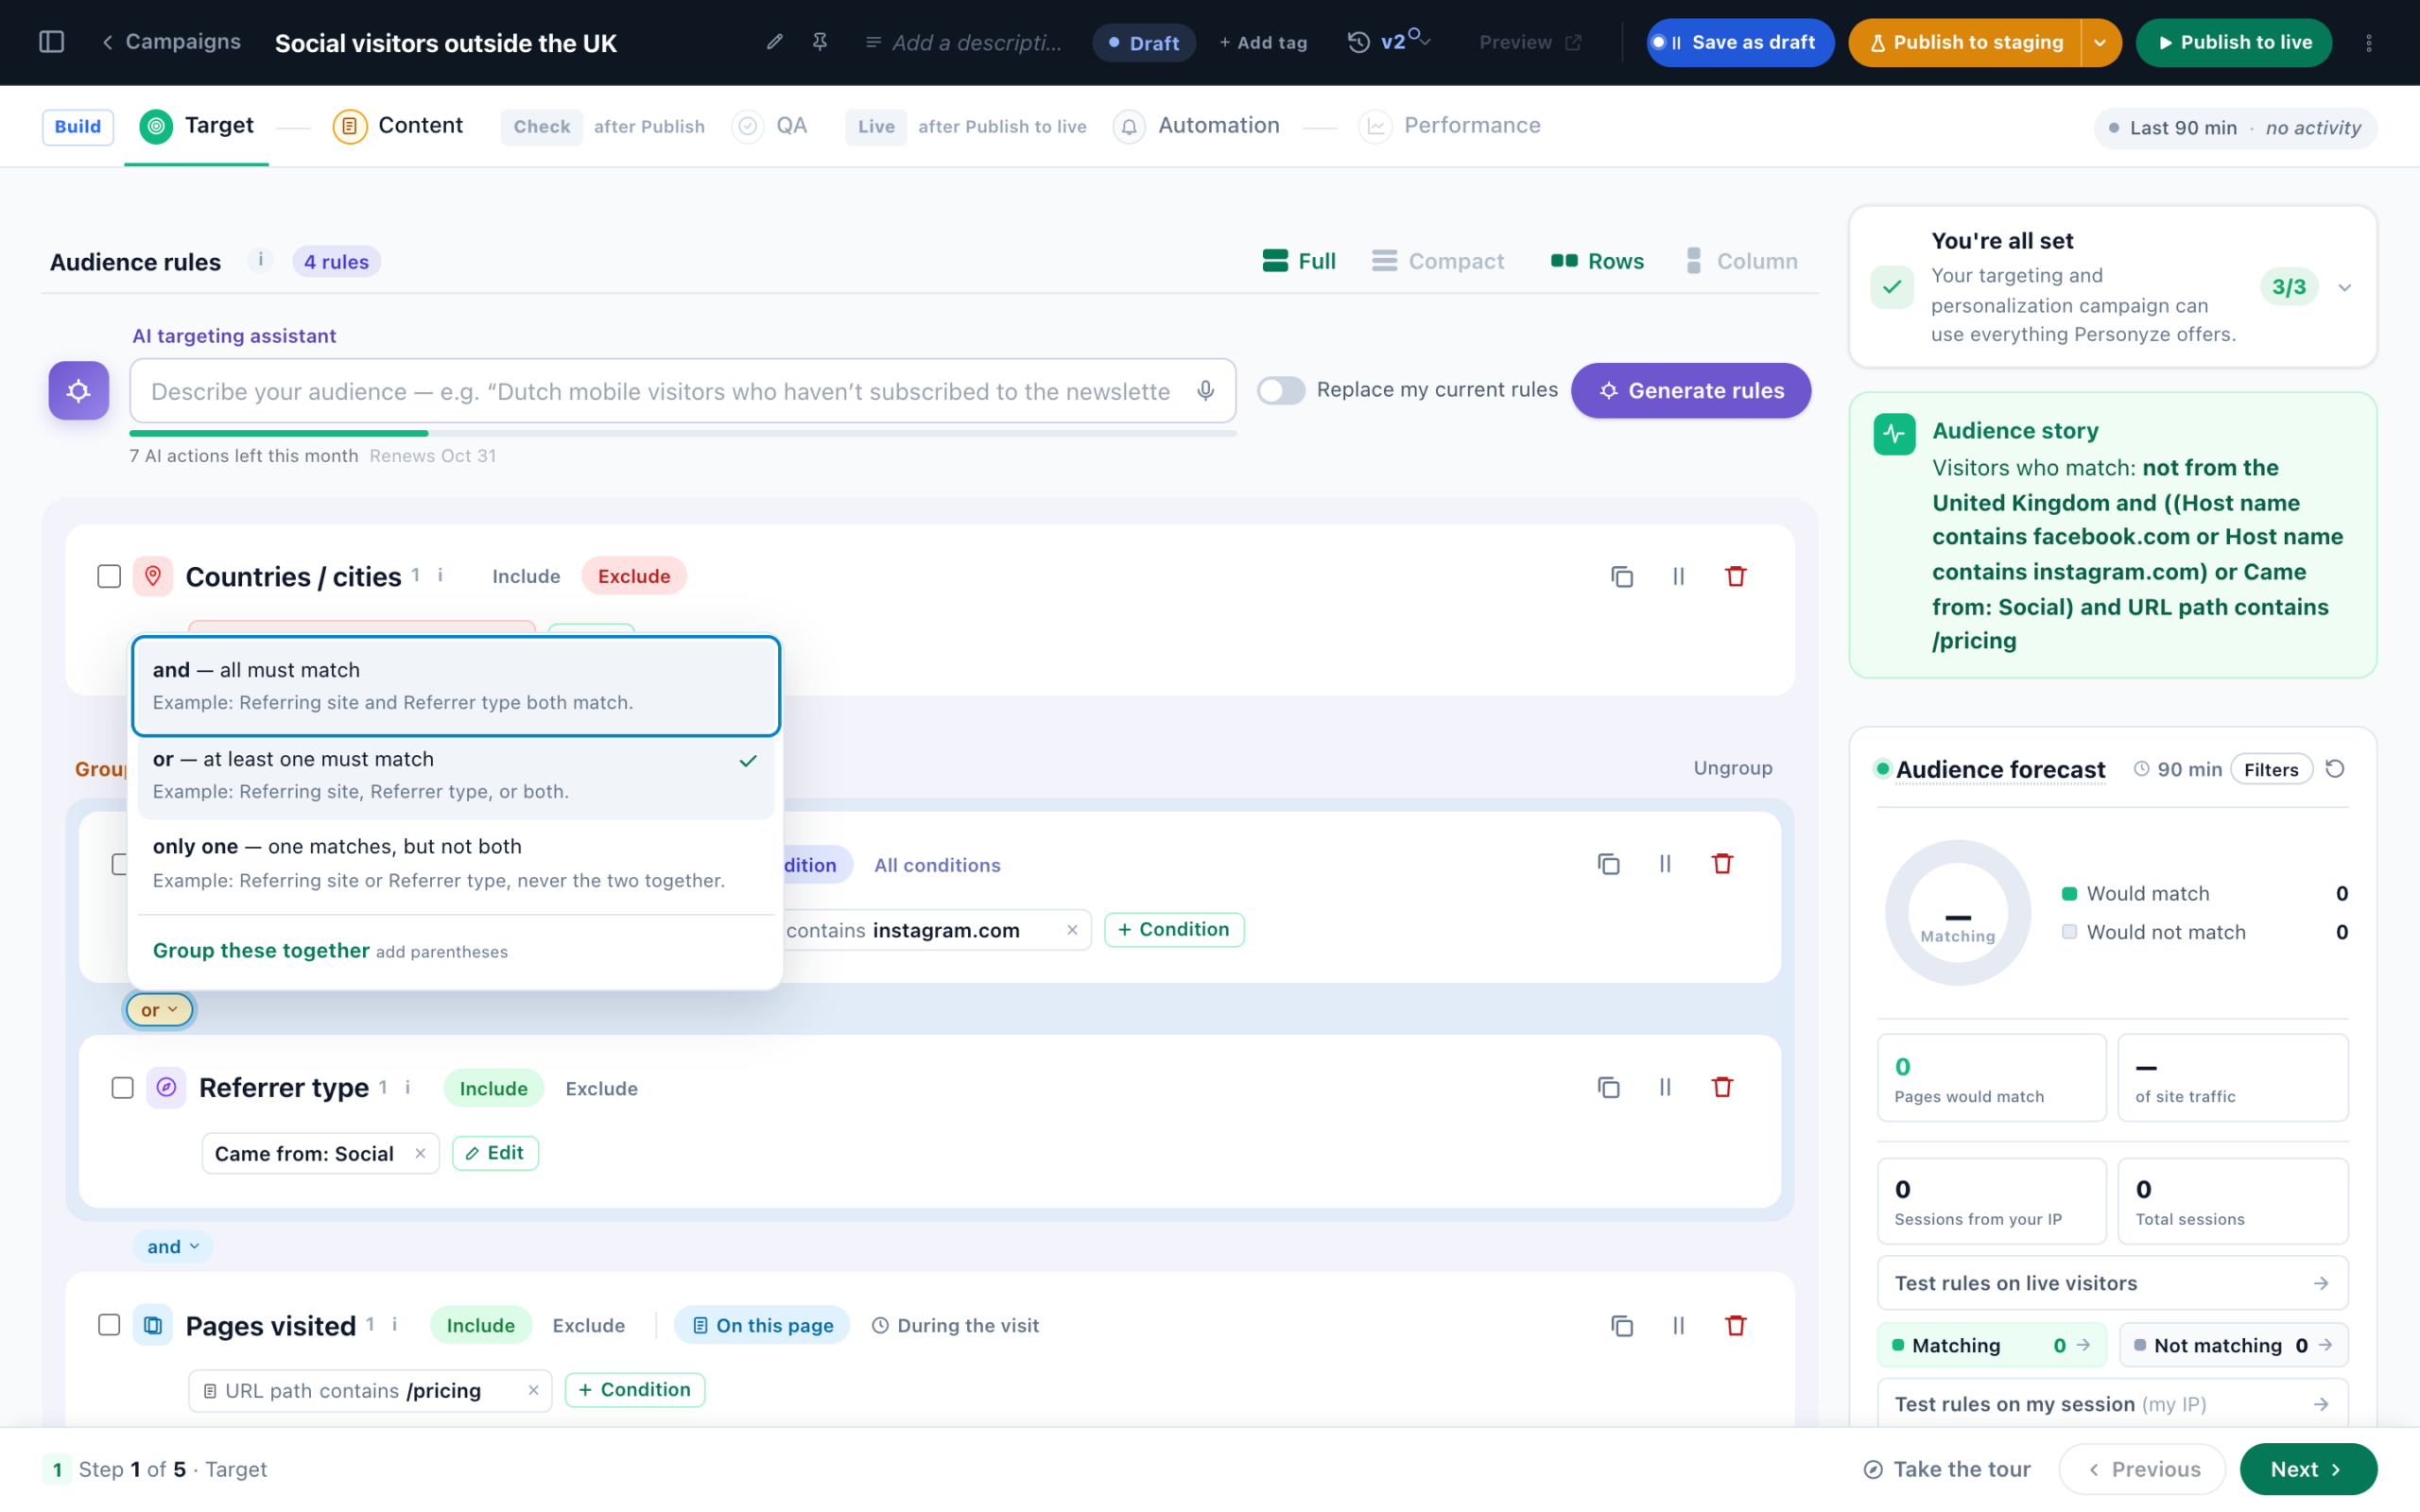Check the Pages visited checkbox
The width and height of the screenshot is (2420, 1512).
coord(109,1325)
